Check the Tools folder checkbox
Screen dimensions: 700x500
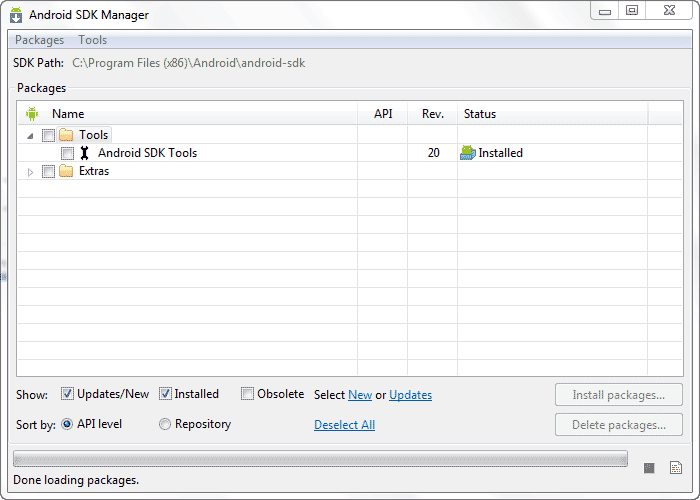tap(48, 135)
